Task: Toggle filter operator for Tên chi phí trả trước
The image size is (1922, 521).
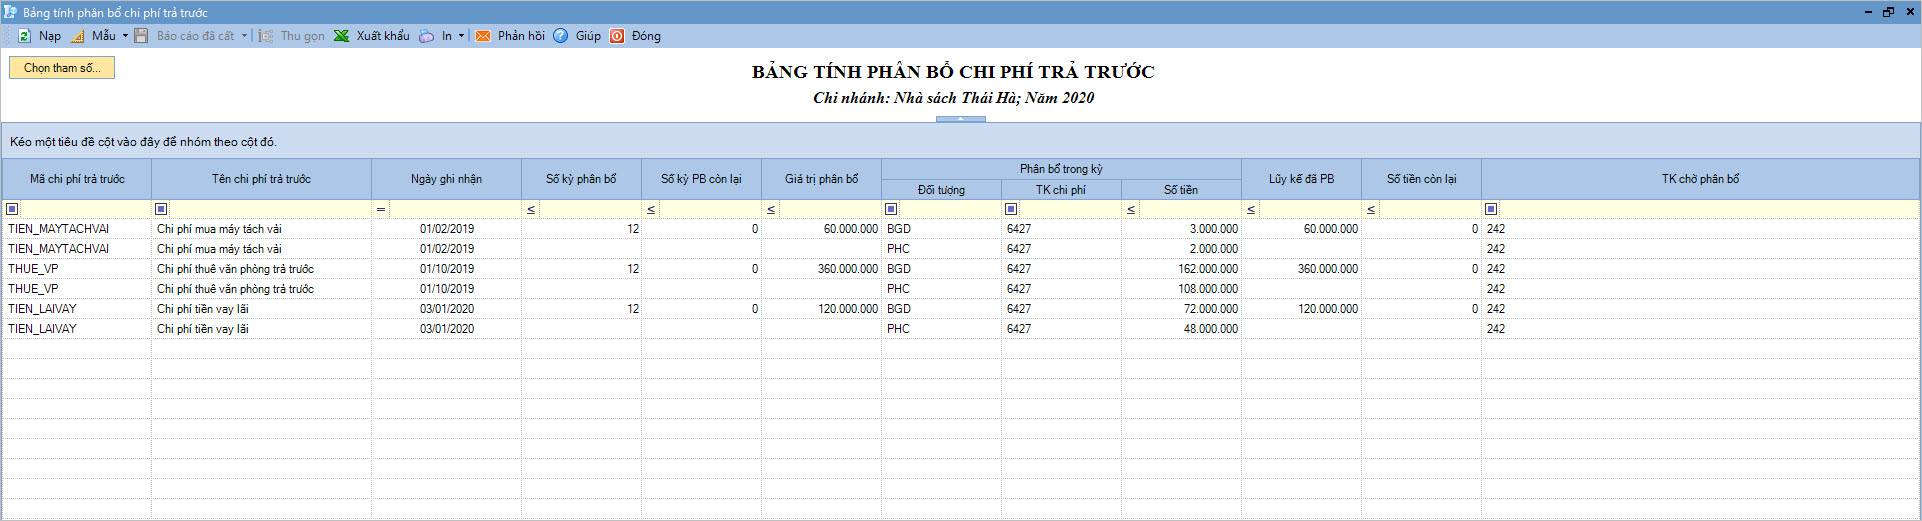Action: 161,209
